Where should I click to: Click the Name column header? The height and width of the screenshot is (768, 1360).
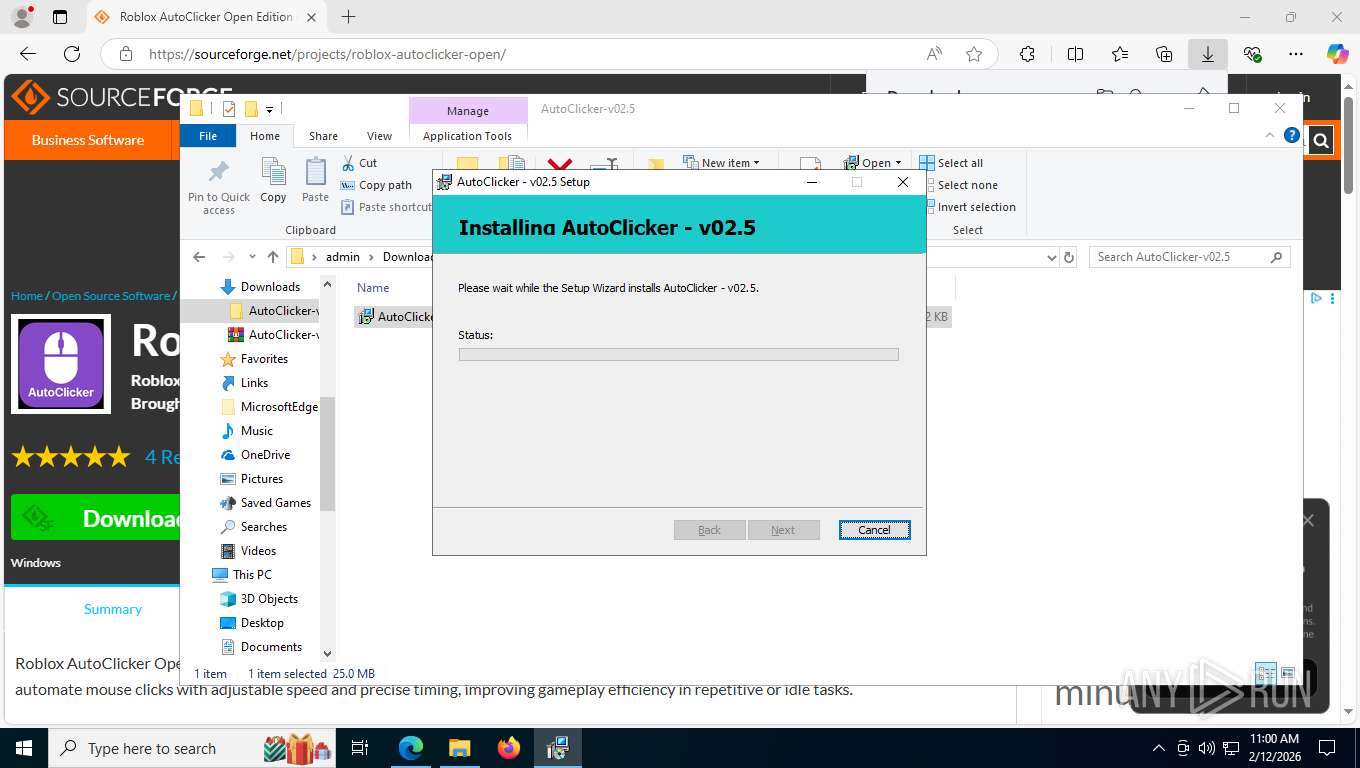point(373,288)
